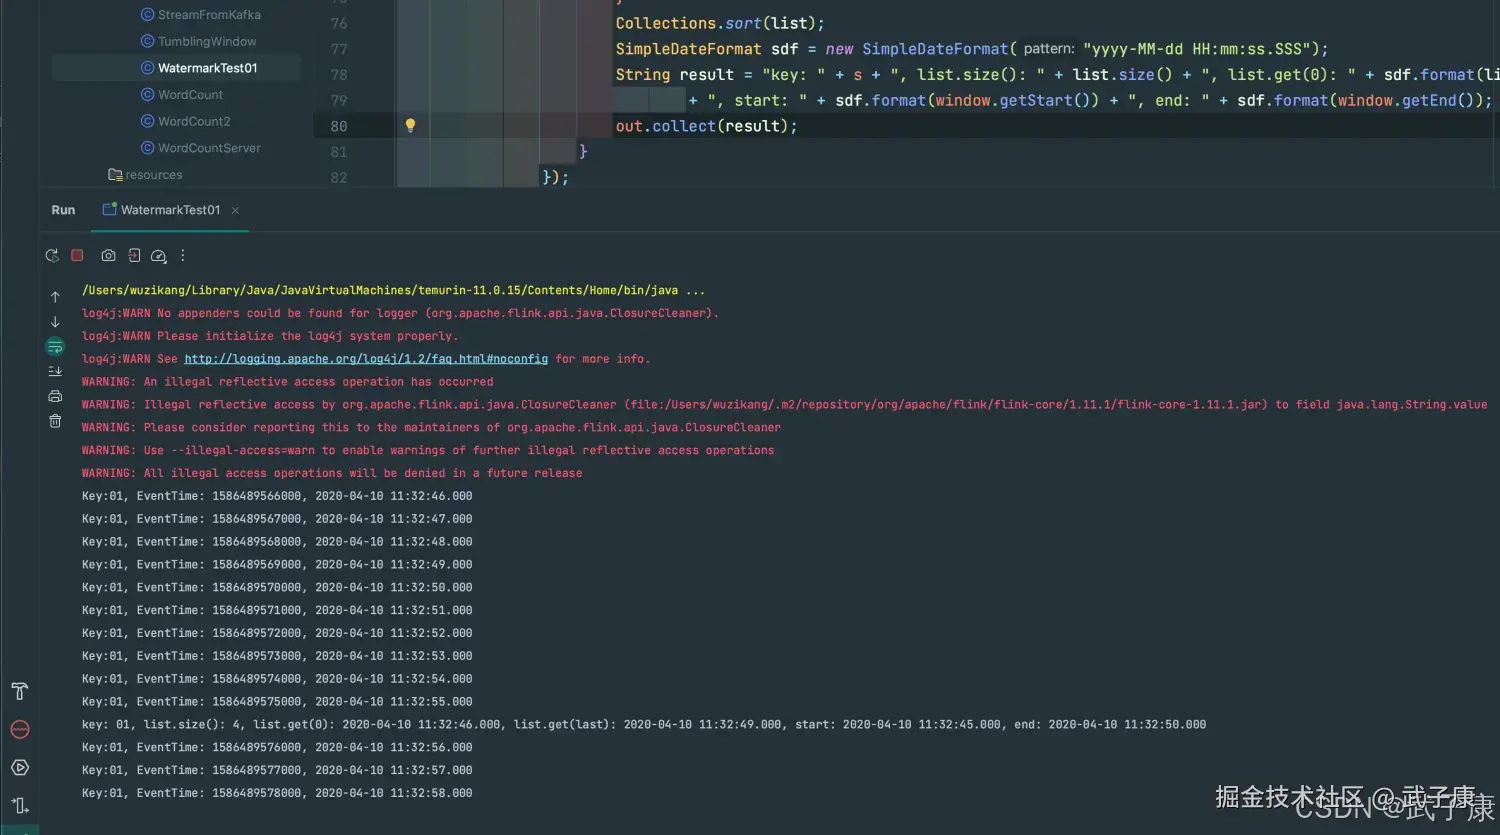Click the Run tool window label
The height and width of the screenshot is (835, 1500).
coord(63,210)
